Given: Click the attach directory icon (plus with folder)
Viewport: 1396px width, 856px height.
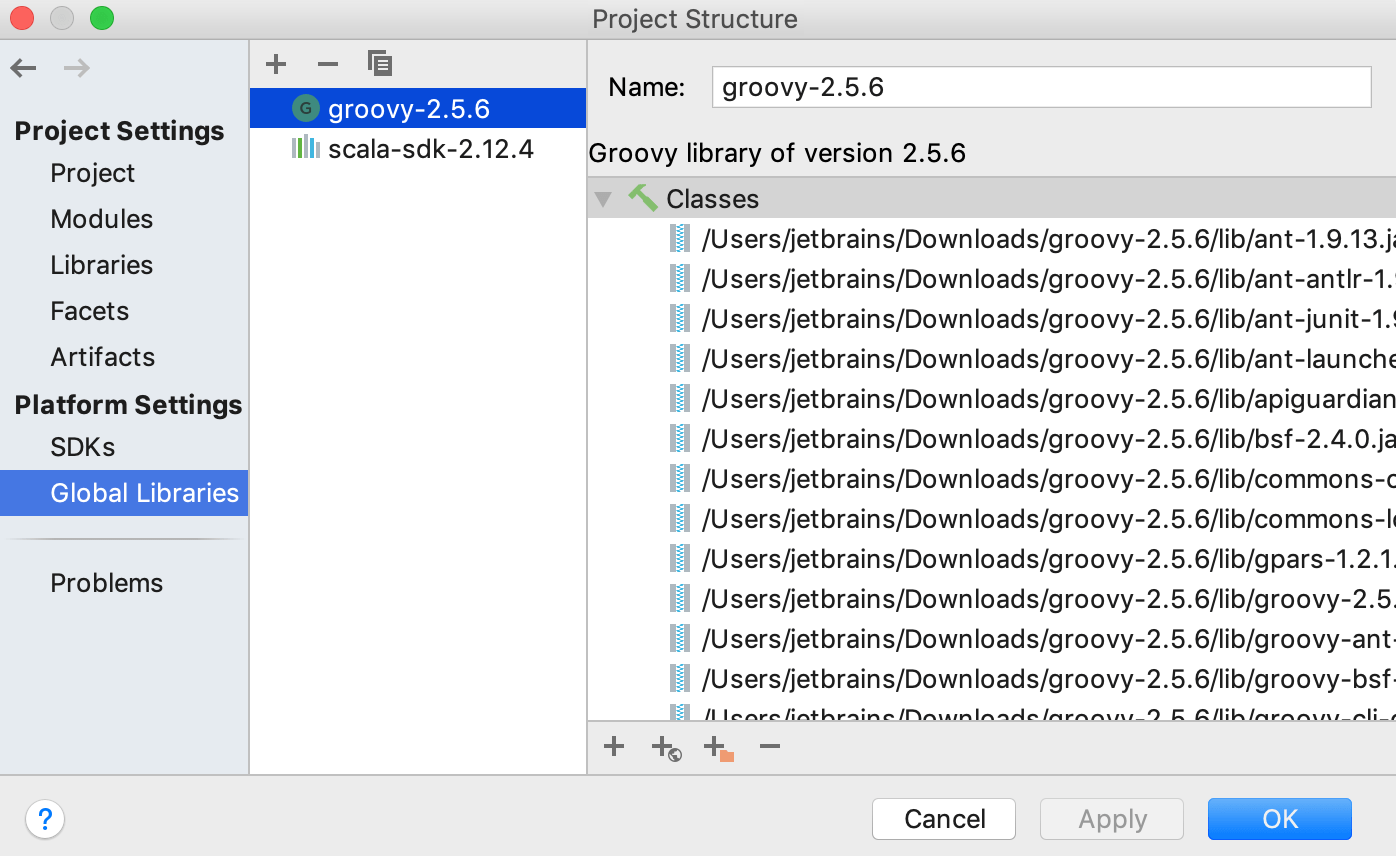Looking at the screenshot, I should click(x=719, y=747).
